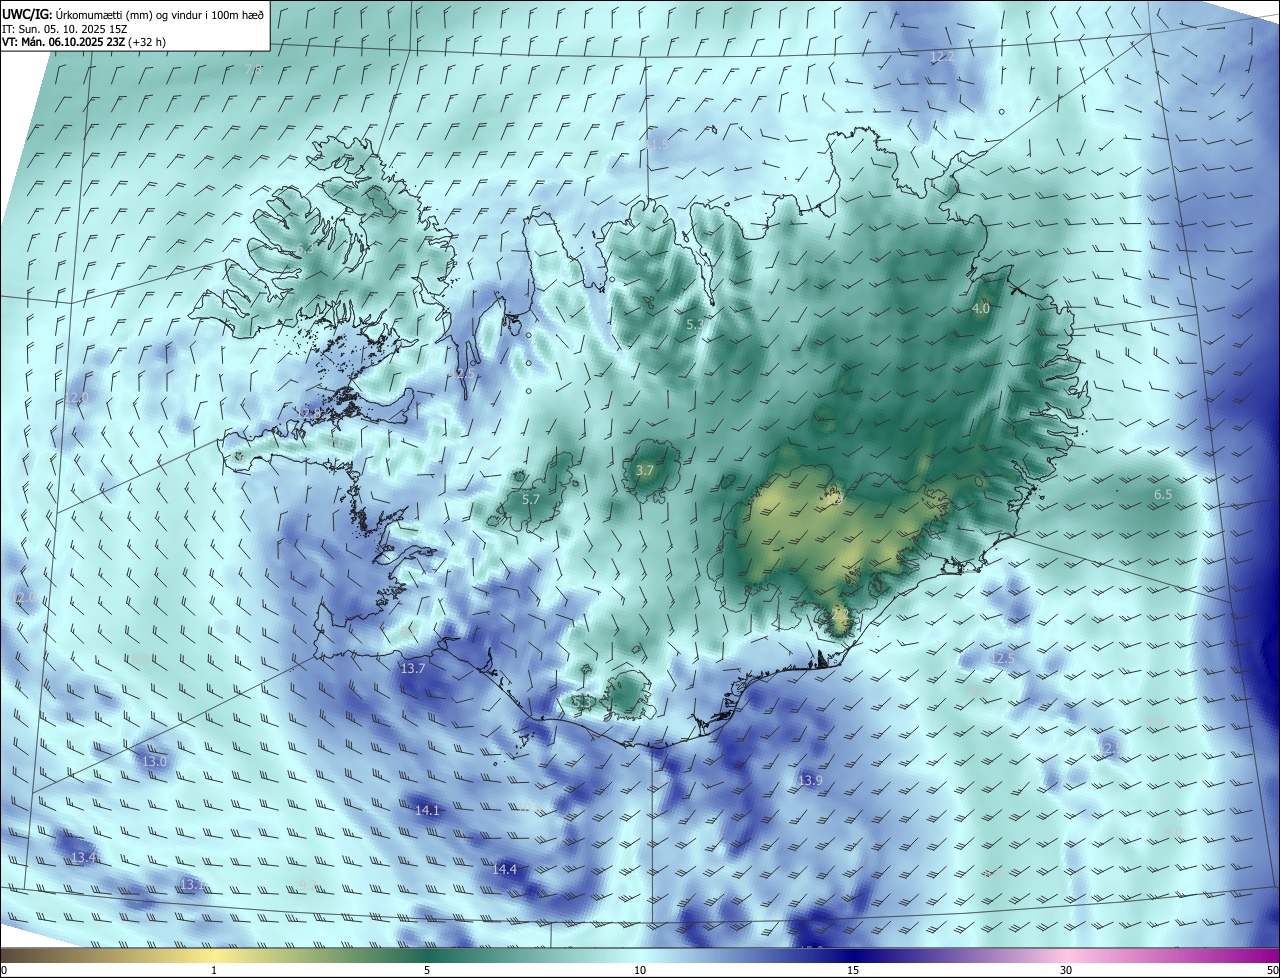Viewport: 1280px width, 978px height.
Task: Click the 13.0 value label over the ocean
Action: click(153, 761)
